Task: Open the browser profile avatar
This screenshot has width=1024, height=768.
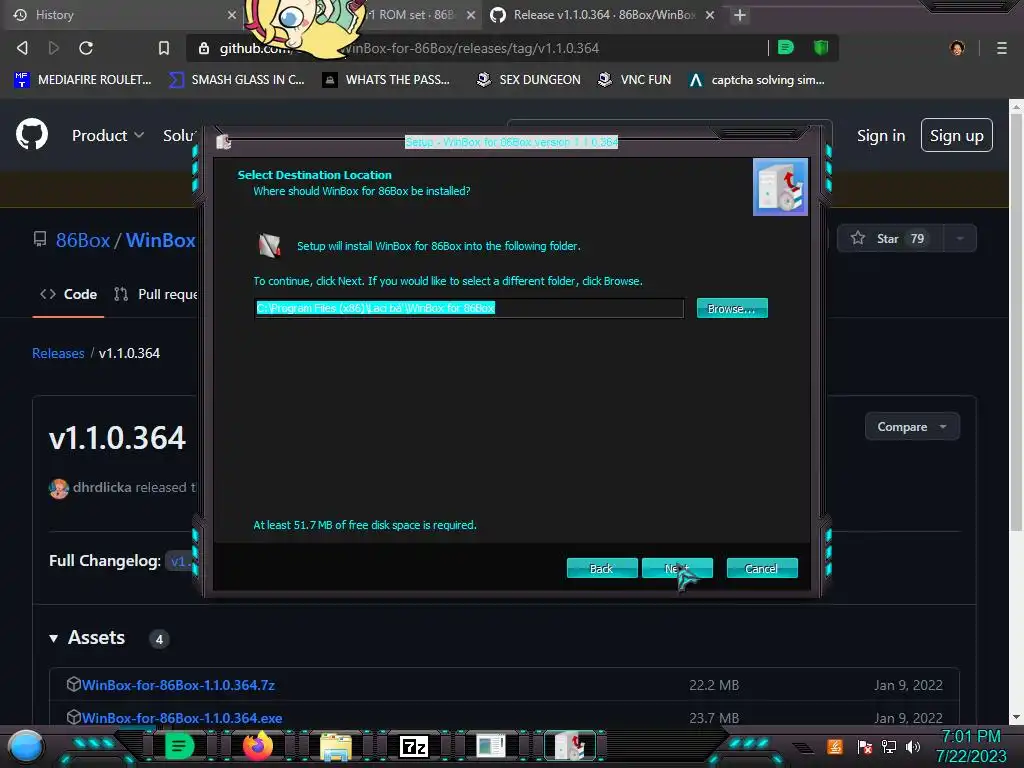Action: [x=957, y=48]
